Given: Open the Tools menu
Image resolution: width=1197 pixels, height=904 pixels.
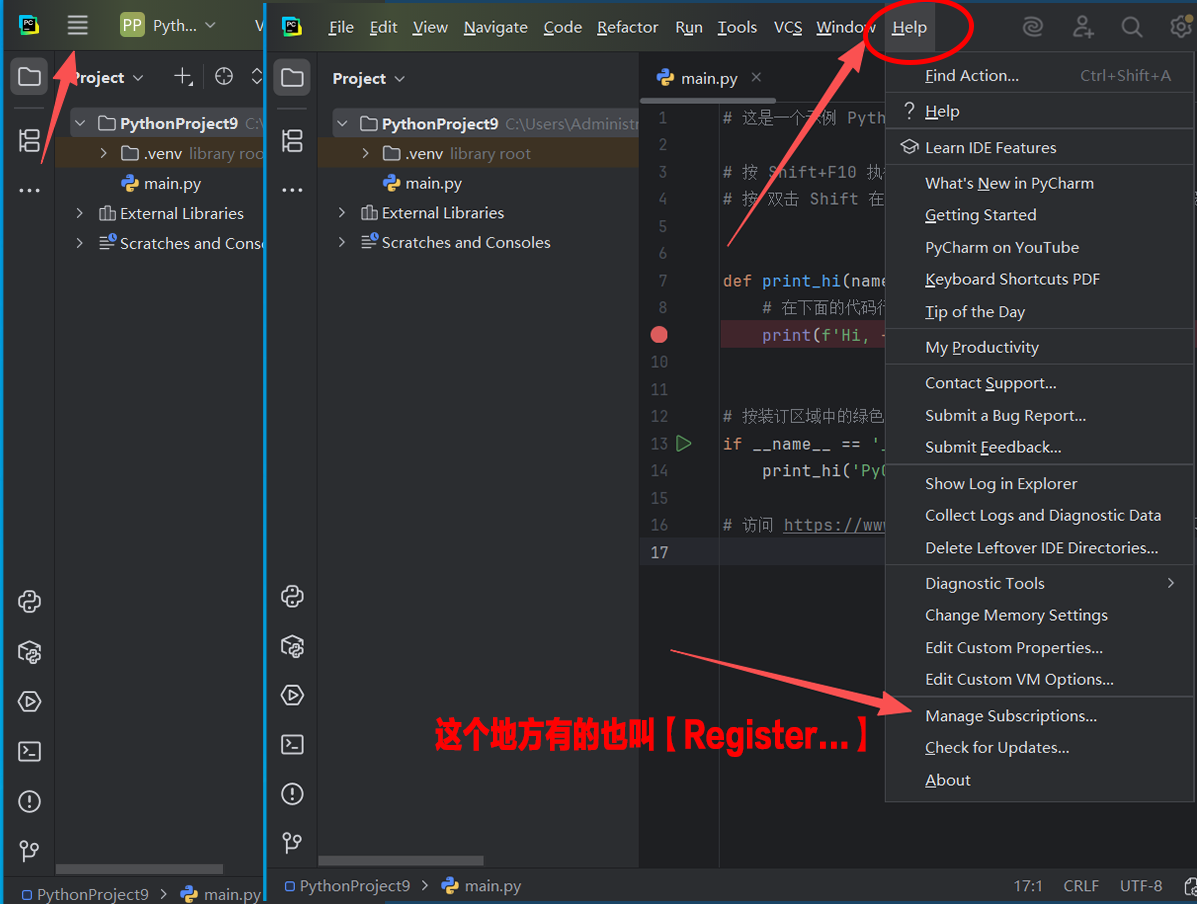Looking at the screenshot, I should point(737,27).
